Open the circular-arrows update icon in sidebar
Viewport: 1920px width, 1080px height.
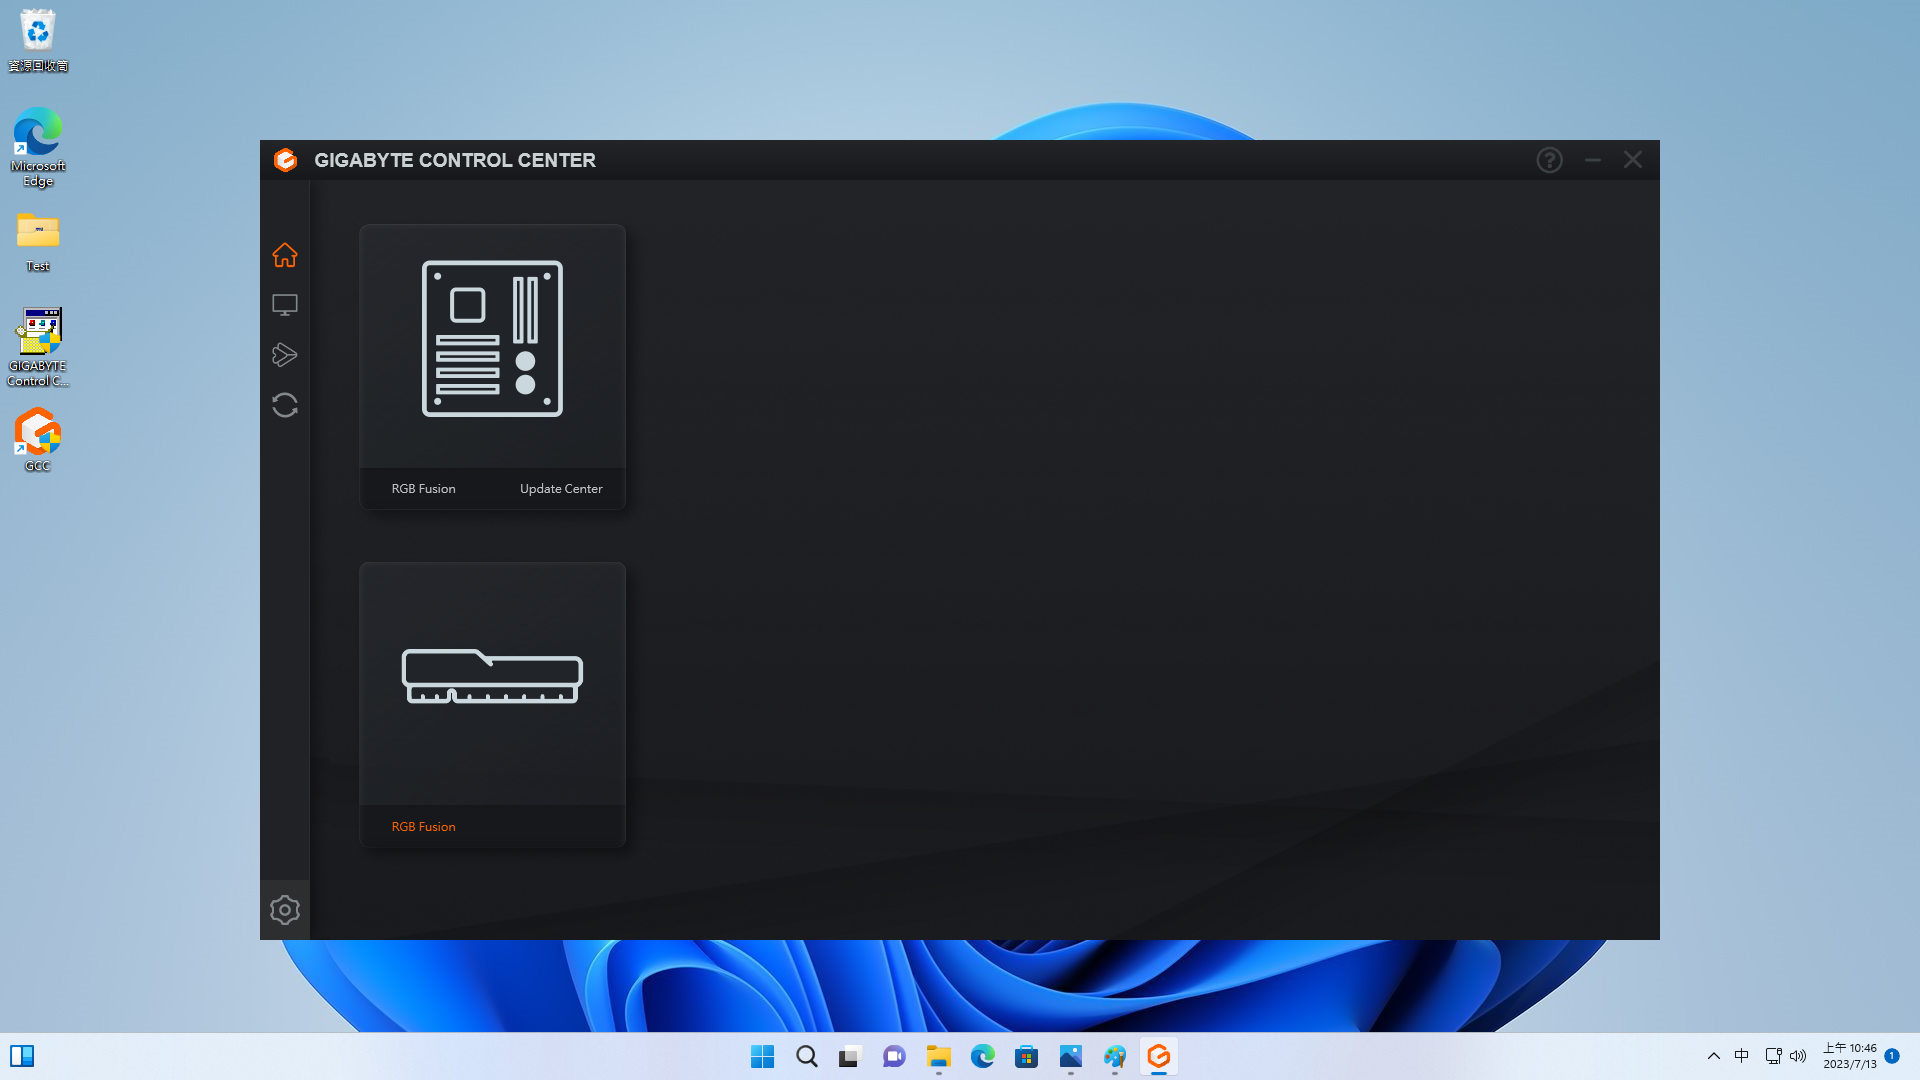[x=285, y=405]
